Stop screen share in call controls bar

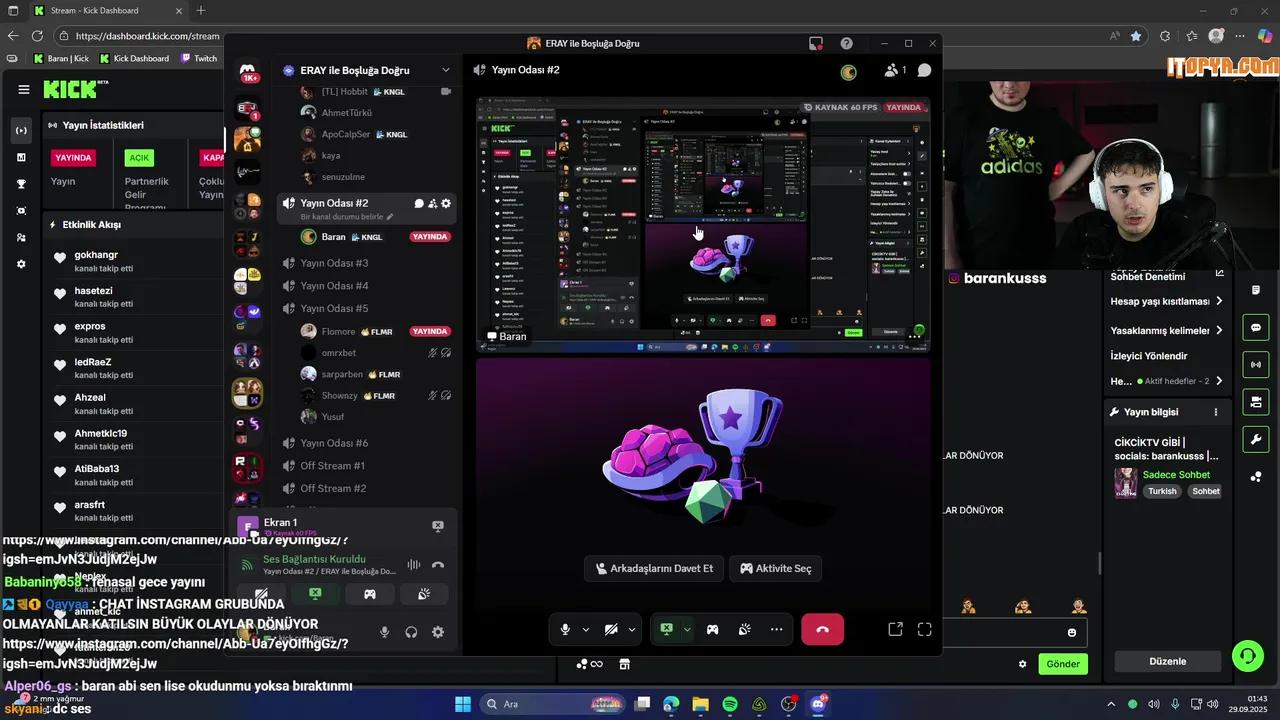pos(666,629)
